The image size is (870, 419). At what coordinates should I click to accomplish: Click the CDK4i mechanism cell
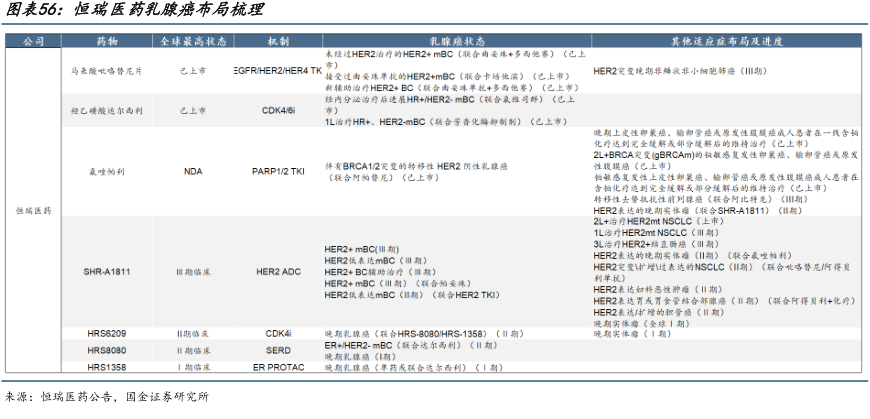coord(279,334)
